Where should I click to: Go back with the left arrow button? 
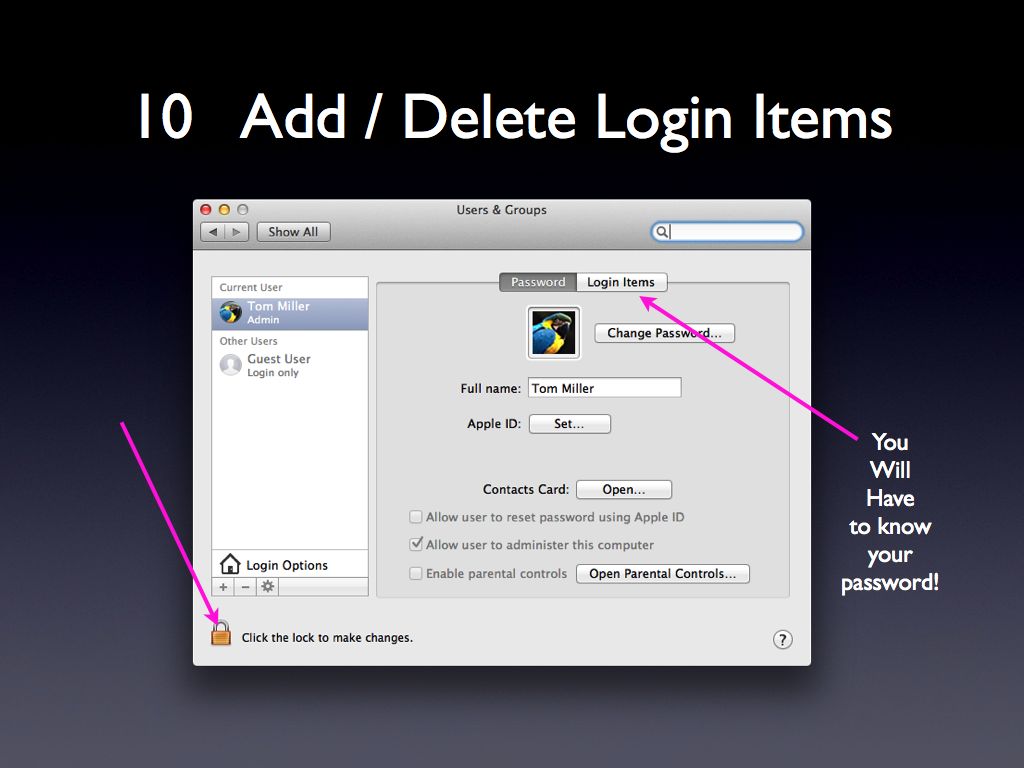coord(213,232)
